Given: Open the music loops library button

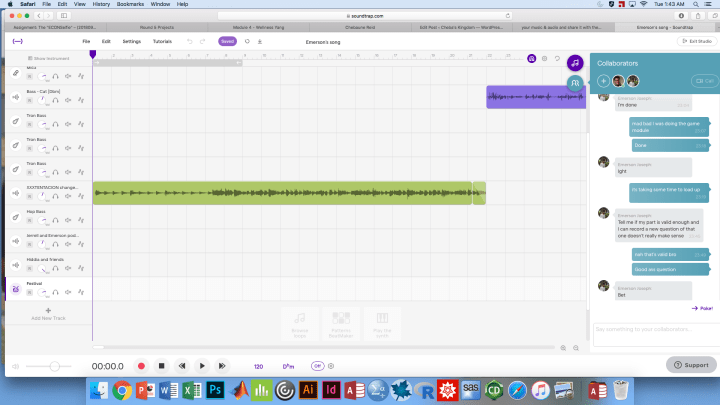Looking at the screenshot, I should pos(576,63).
